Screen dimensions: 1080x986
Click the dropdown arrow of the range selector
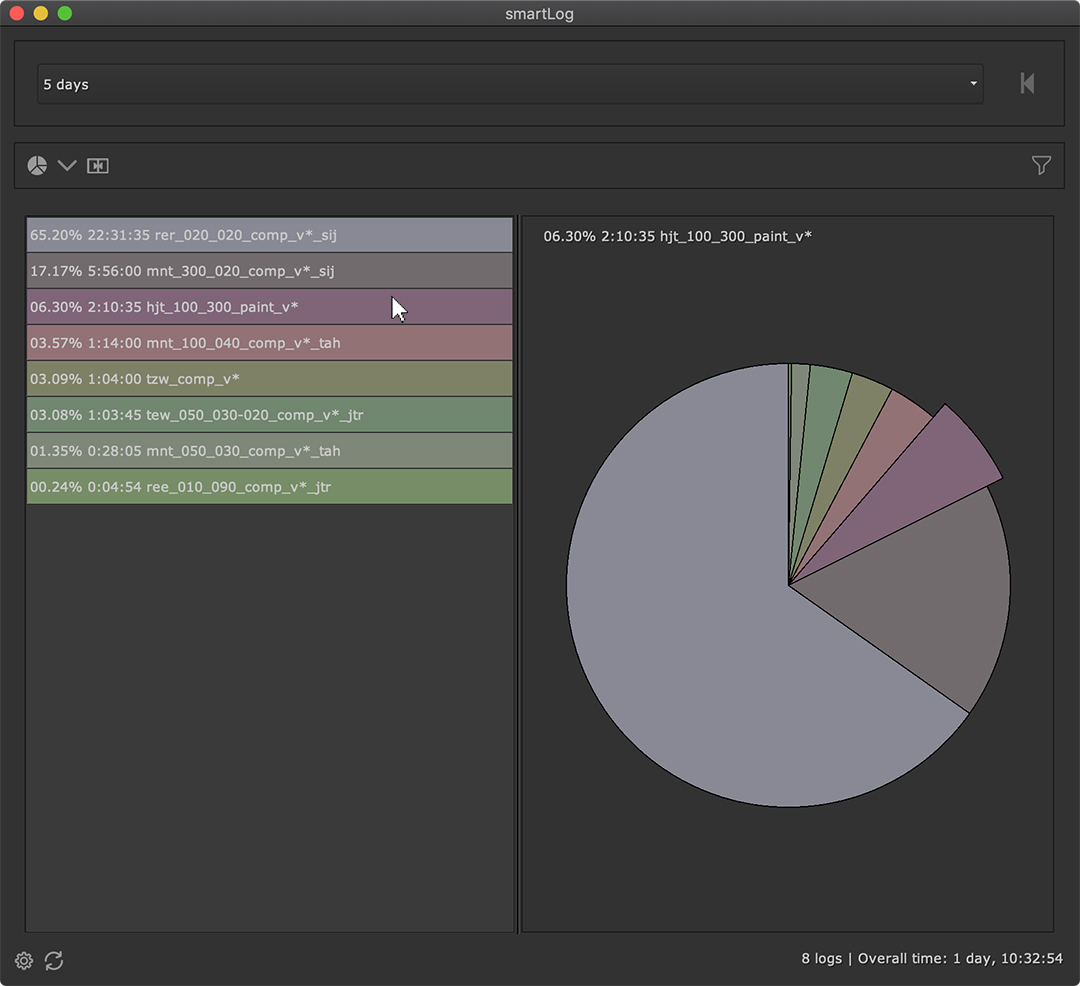tap(973, 84)
